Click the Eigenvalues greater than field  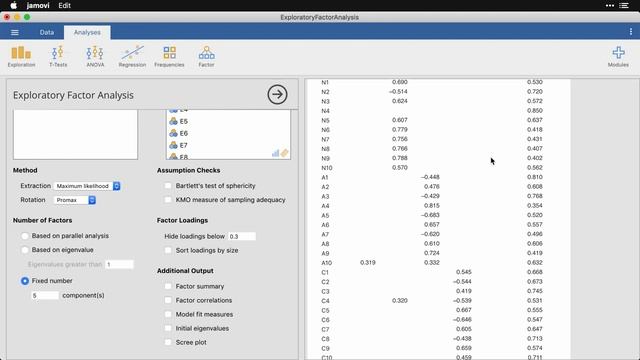[x=119, y=264]
